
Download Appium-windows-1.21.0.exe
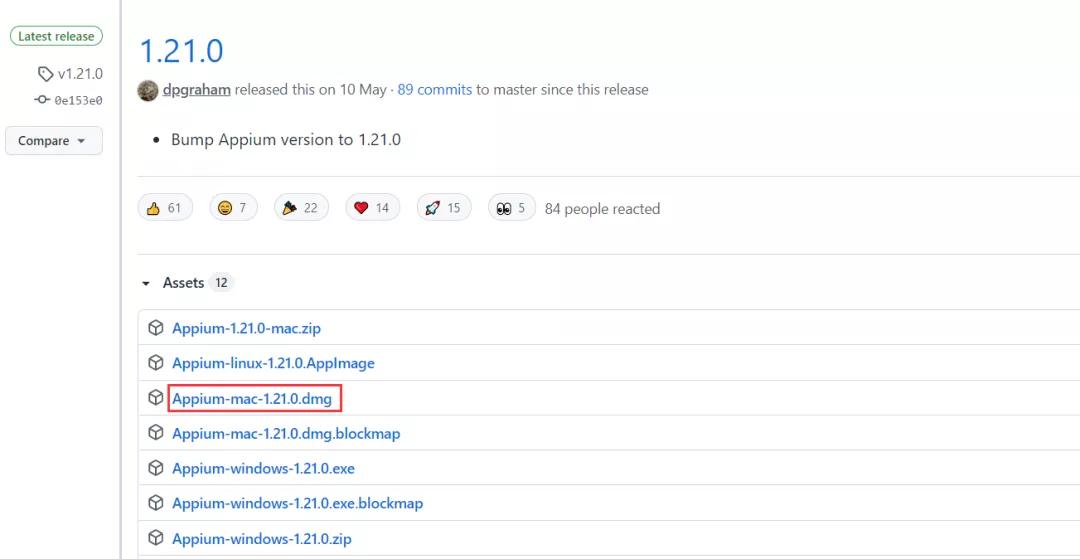click(263, 469)
